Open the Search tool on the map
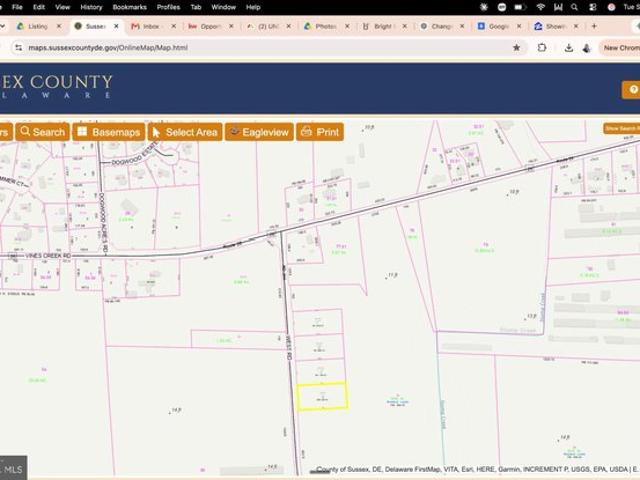The width and height of the screenshot is (640, 480). coord(42,132)
